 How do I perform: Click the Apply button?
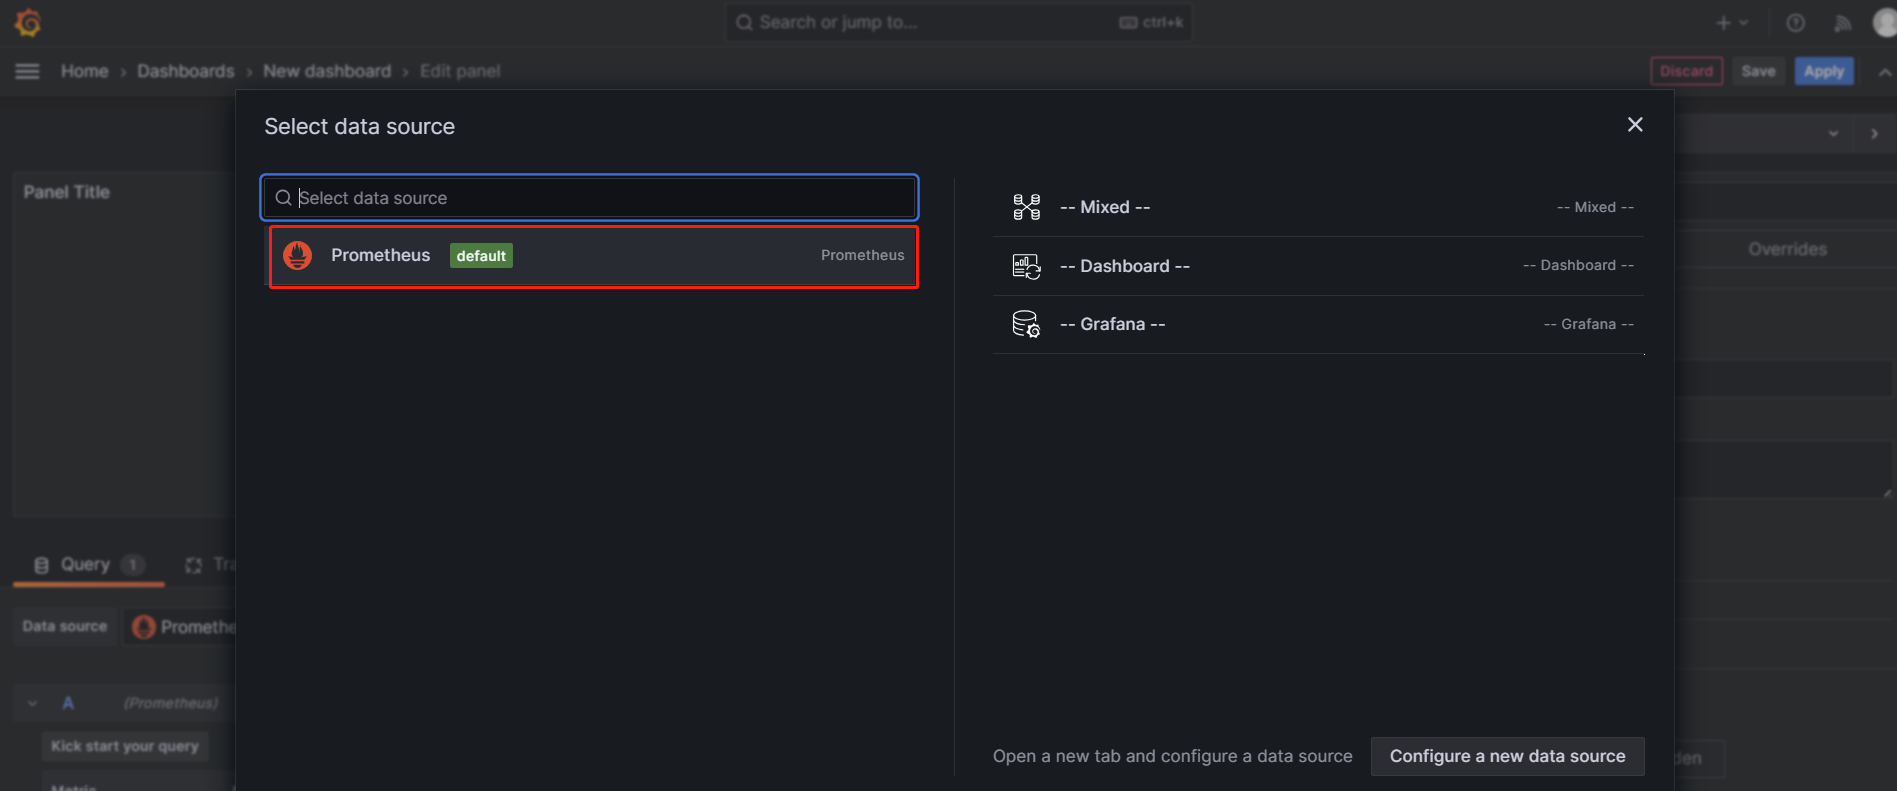point(1824,71)
